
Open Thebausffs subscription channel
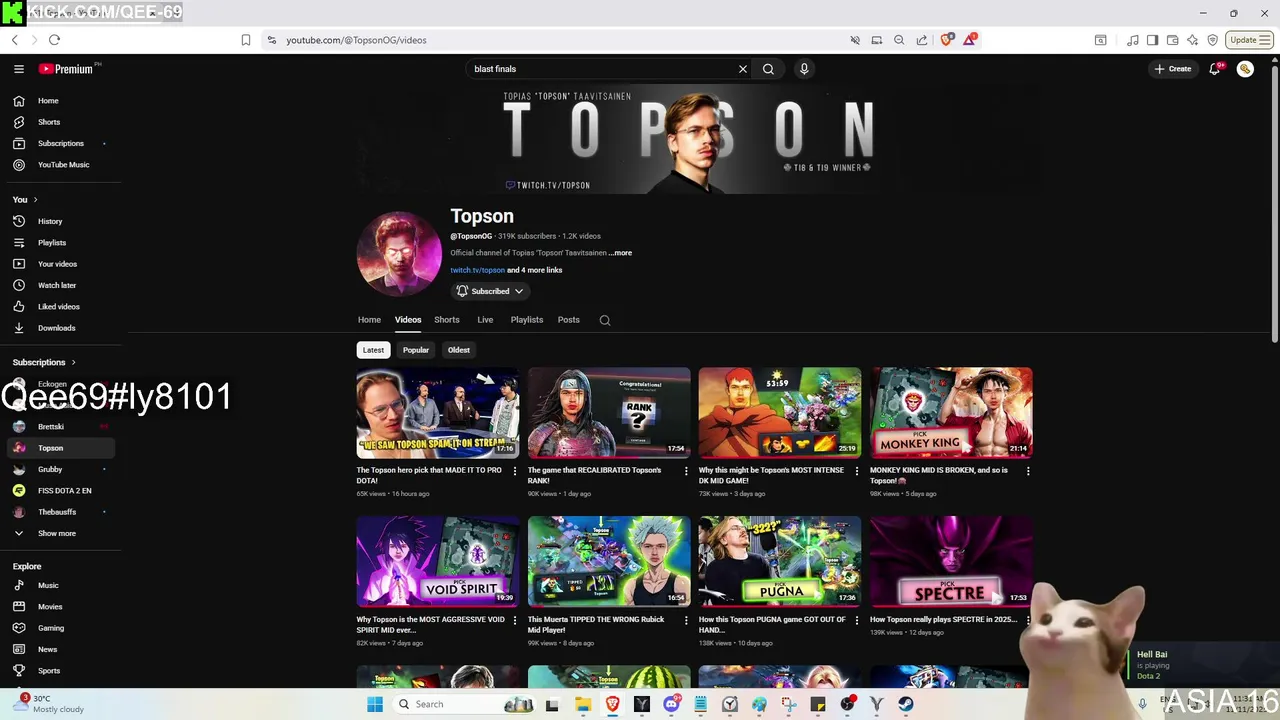click(60, 512)
